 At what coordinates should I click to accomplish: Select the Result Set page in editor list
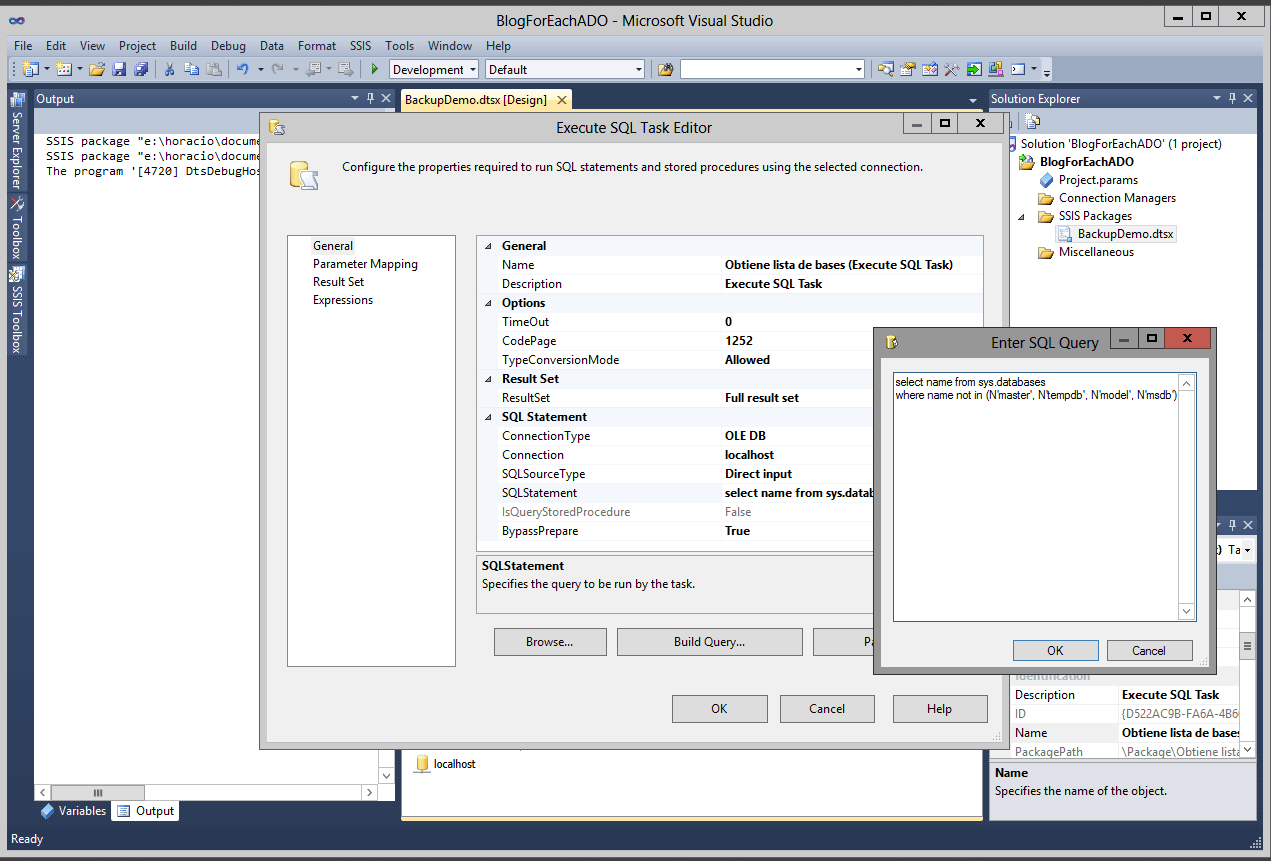(x=338, y=282)
